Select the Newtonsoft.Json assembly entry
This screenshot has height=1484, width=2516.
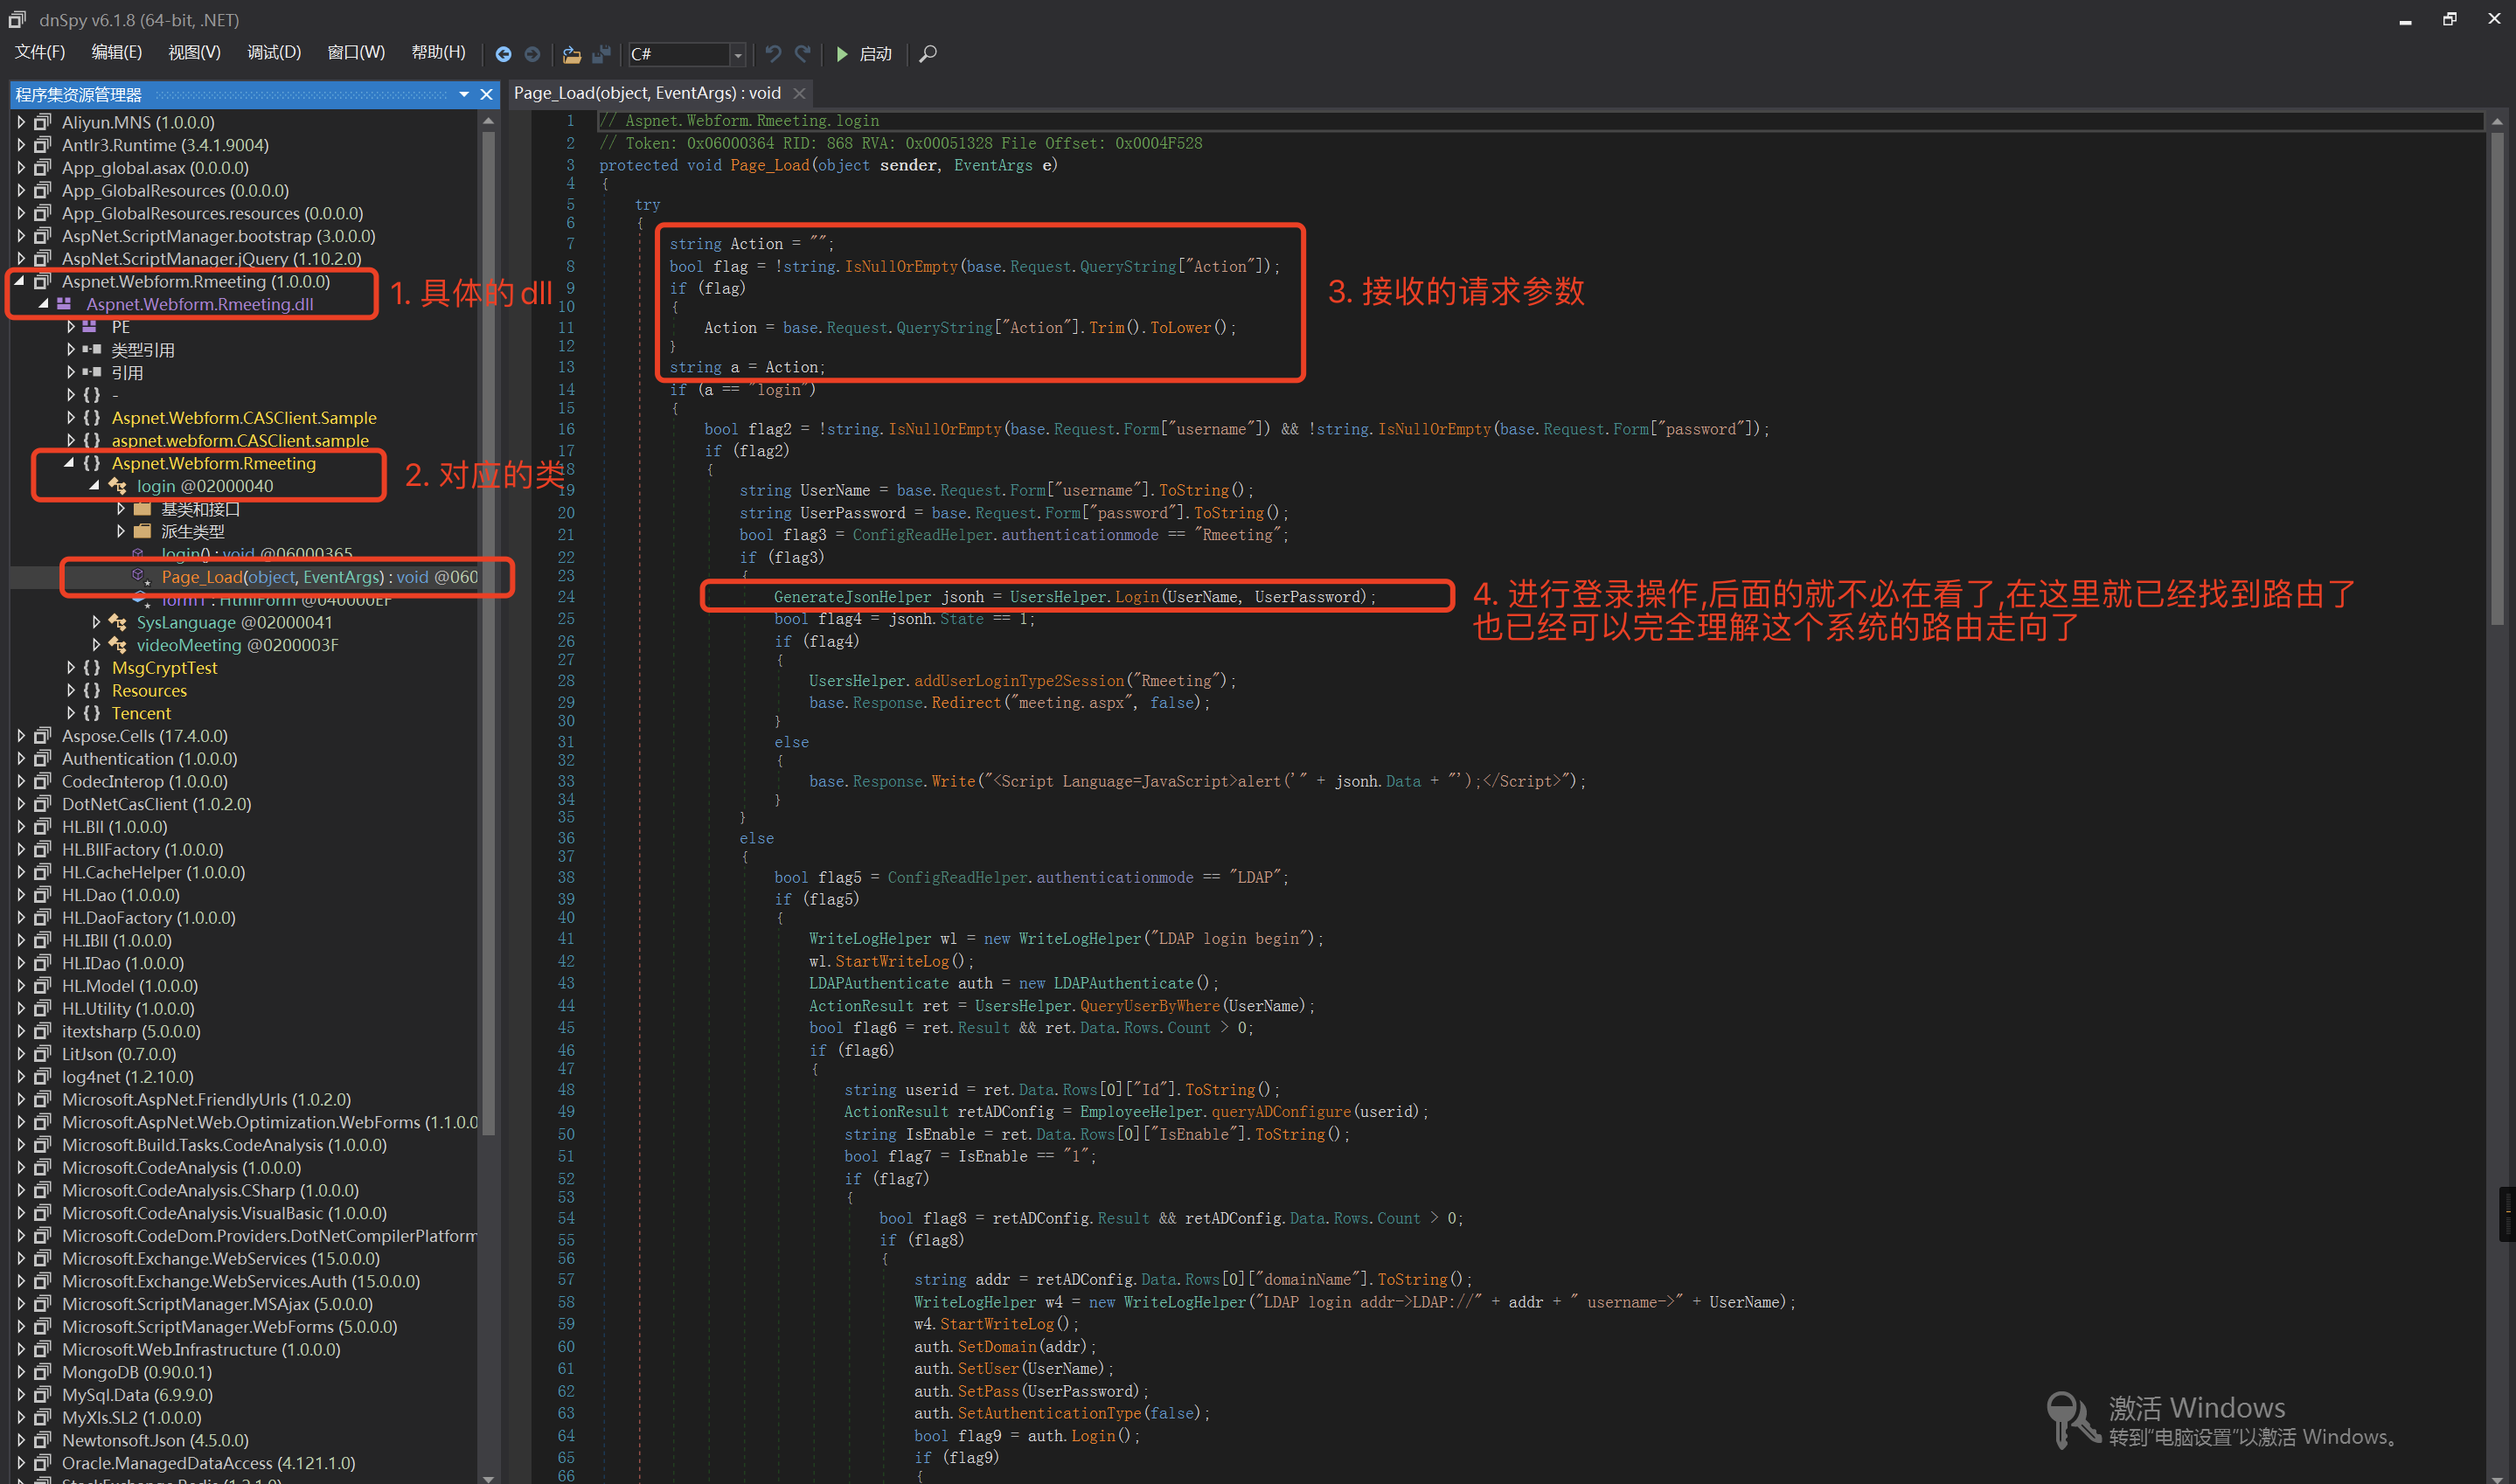(x=155, y=1440)
